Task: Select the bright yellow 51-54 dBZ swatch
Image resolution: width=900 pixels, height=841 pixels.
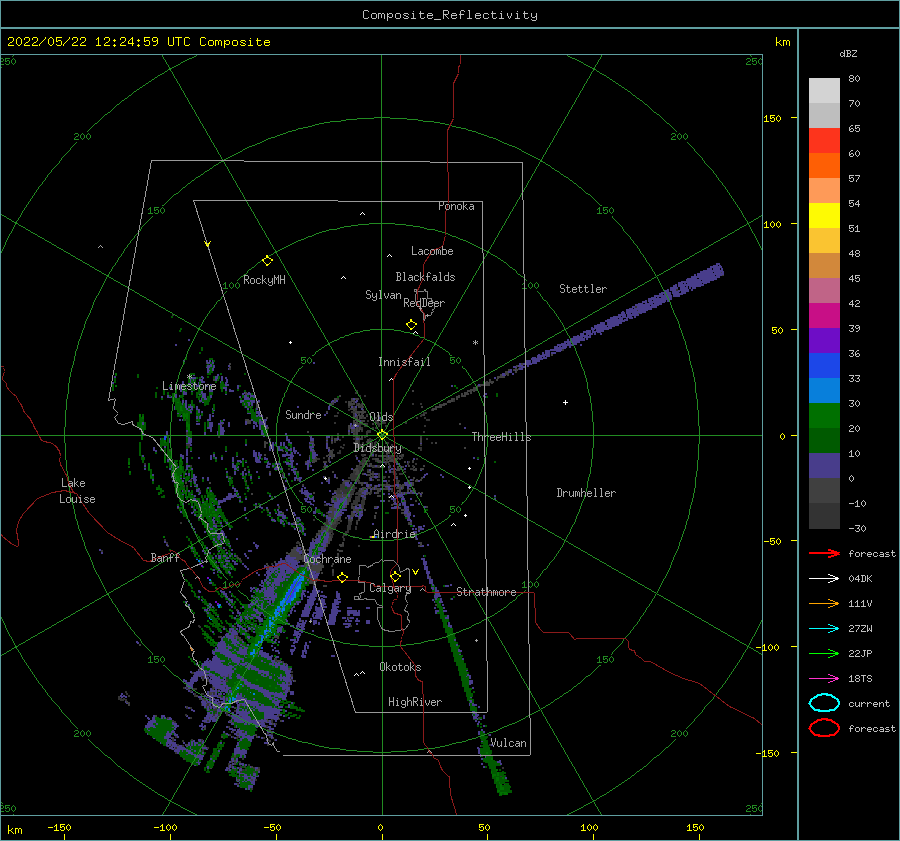Action: click(824, 215)
